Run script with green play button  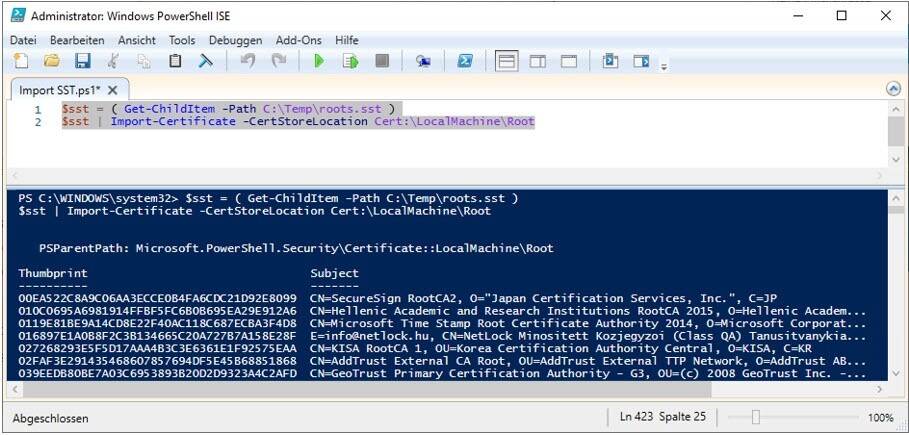pyautogui.click(x=319, y=61)
